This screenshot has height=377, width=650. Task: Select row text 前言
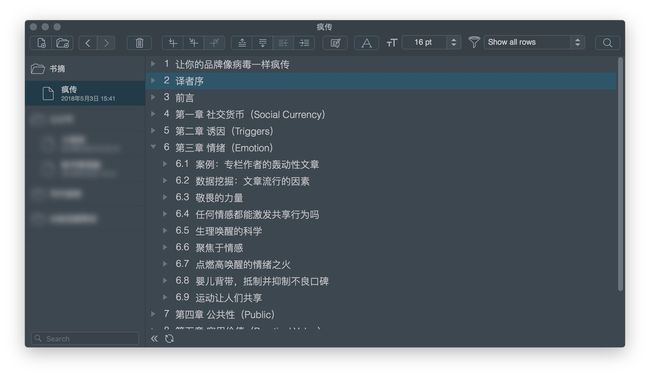184,97
